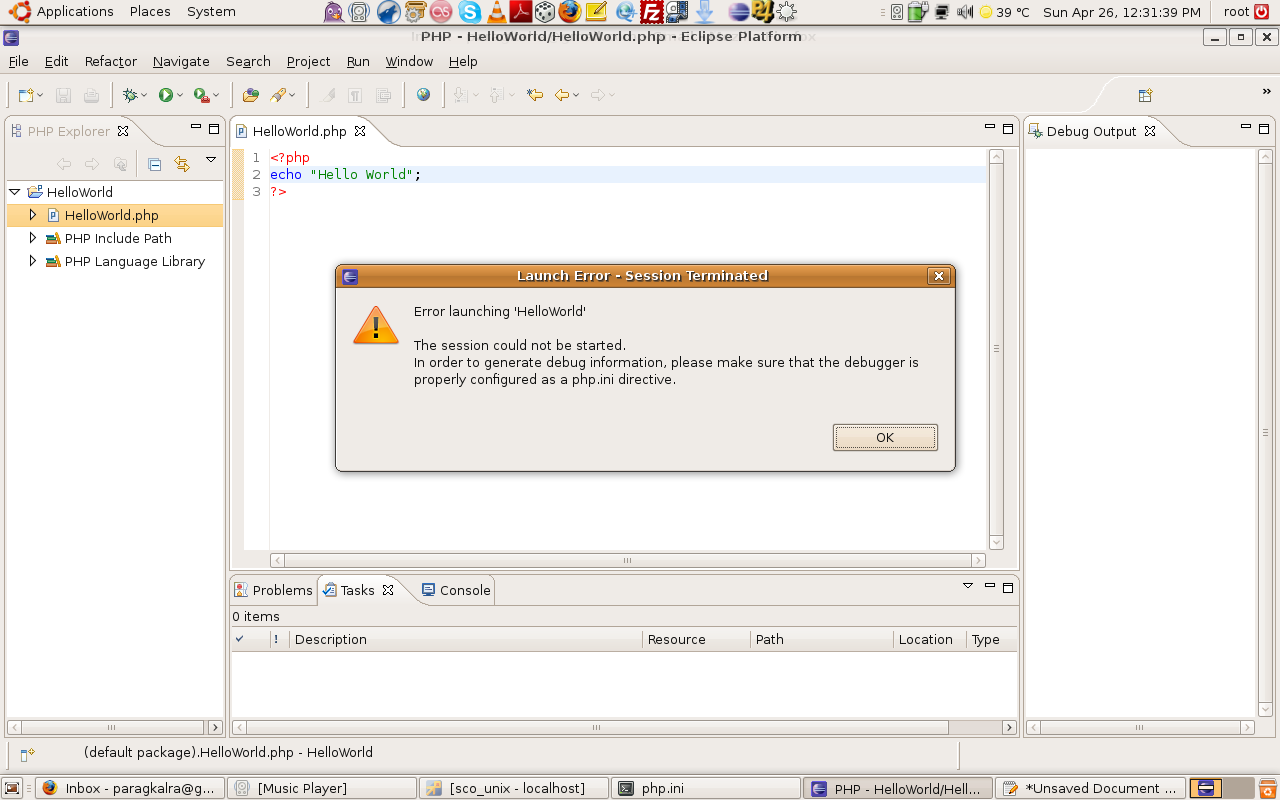Screen dimensions: 1280x800
Task: Switch to the Console tab
Action: click(x=456, y=590)
